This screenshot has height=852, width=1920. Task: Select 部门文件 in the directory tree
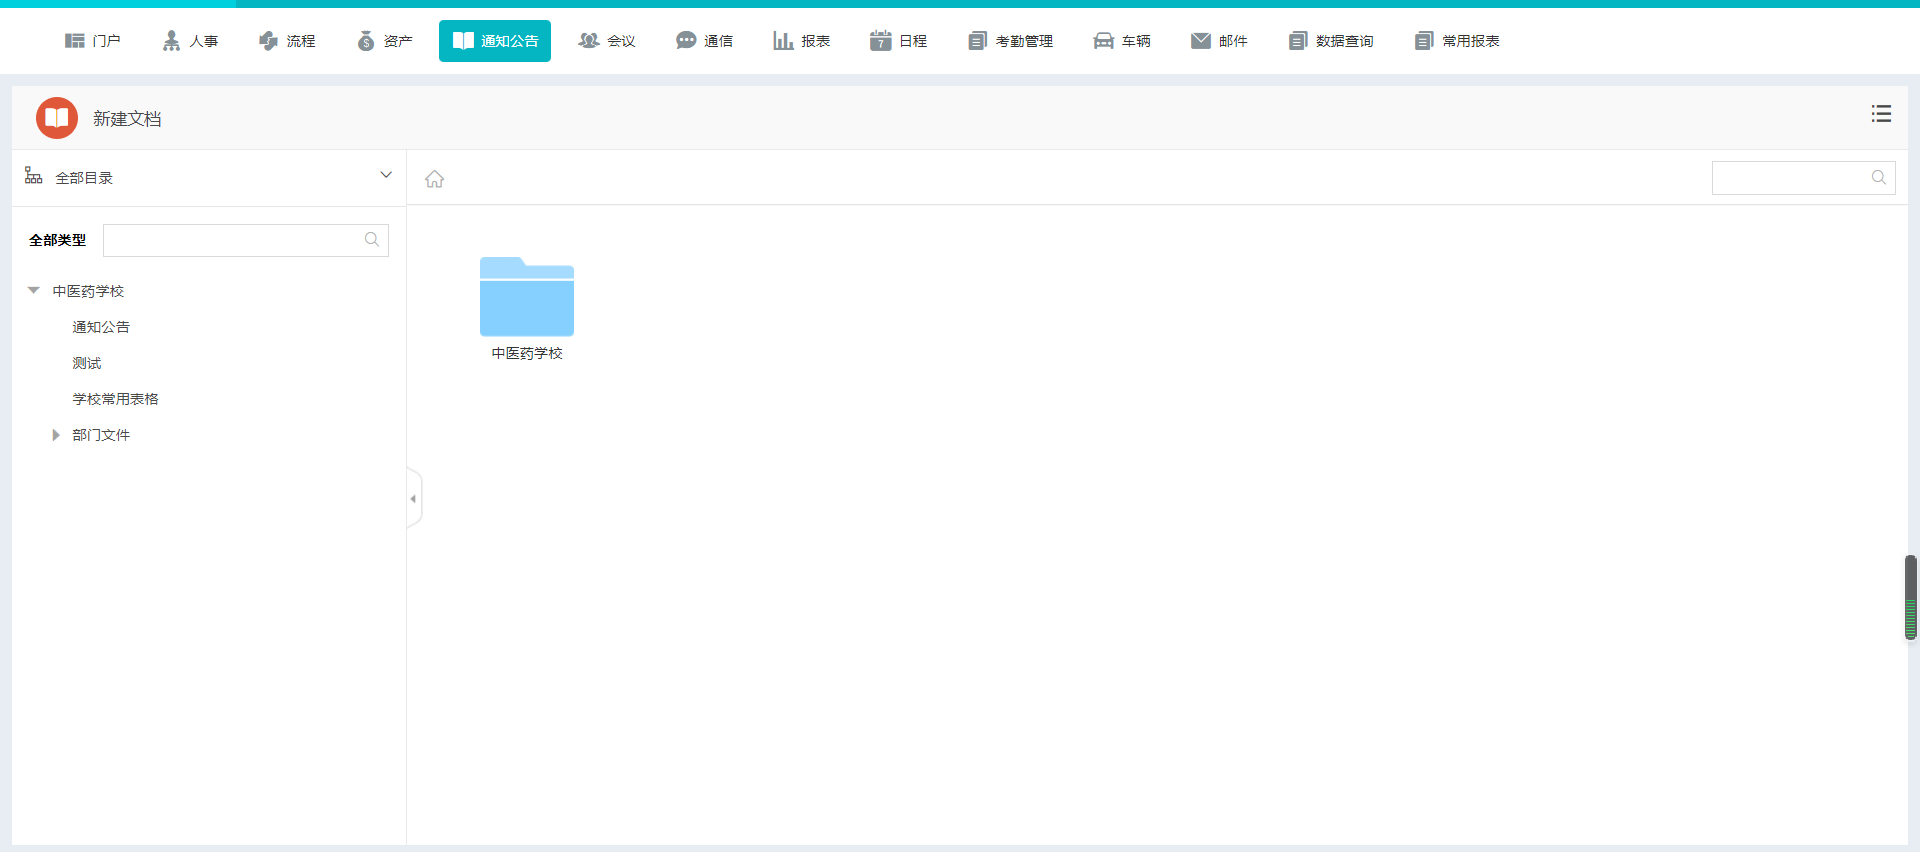(101, 435)
